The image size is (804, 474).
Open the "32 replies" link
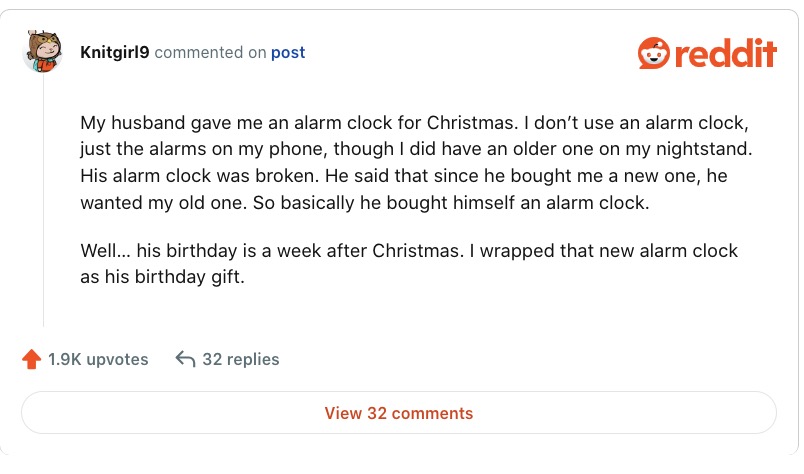click(x=240, y=359)
